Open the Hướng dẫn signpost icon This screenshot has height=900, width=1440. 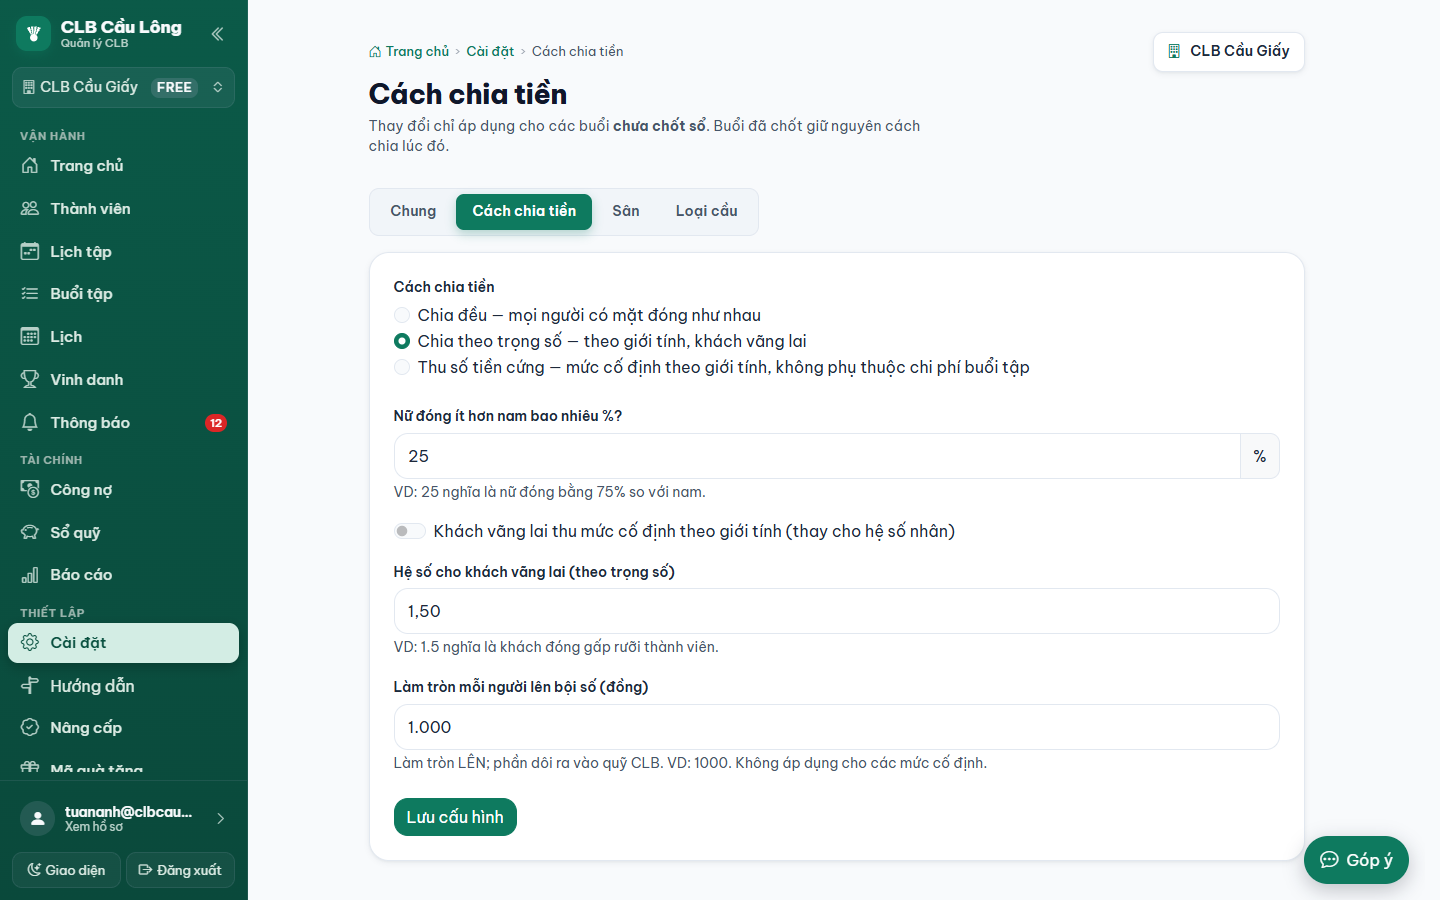[30, 685]
